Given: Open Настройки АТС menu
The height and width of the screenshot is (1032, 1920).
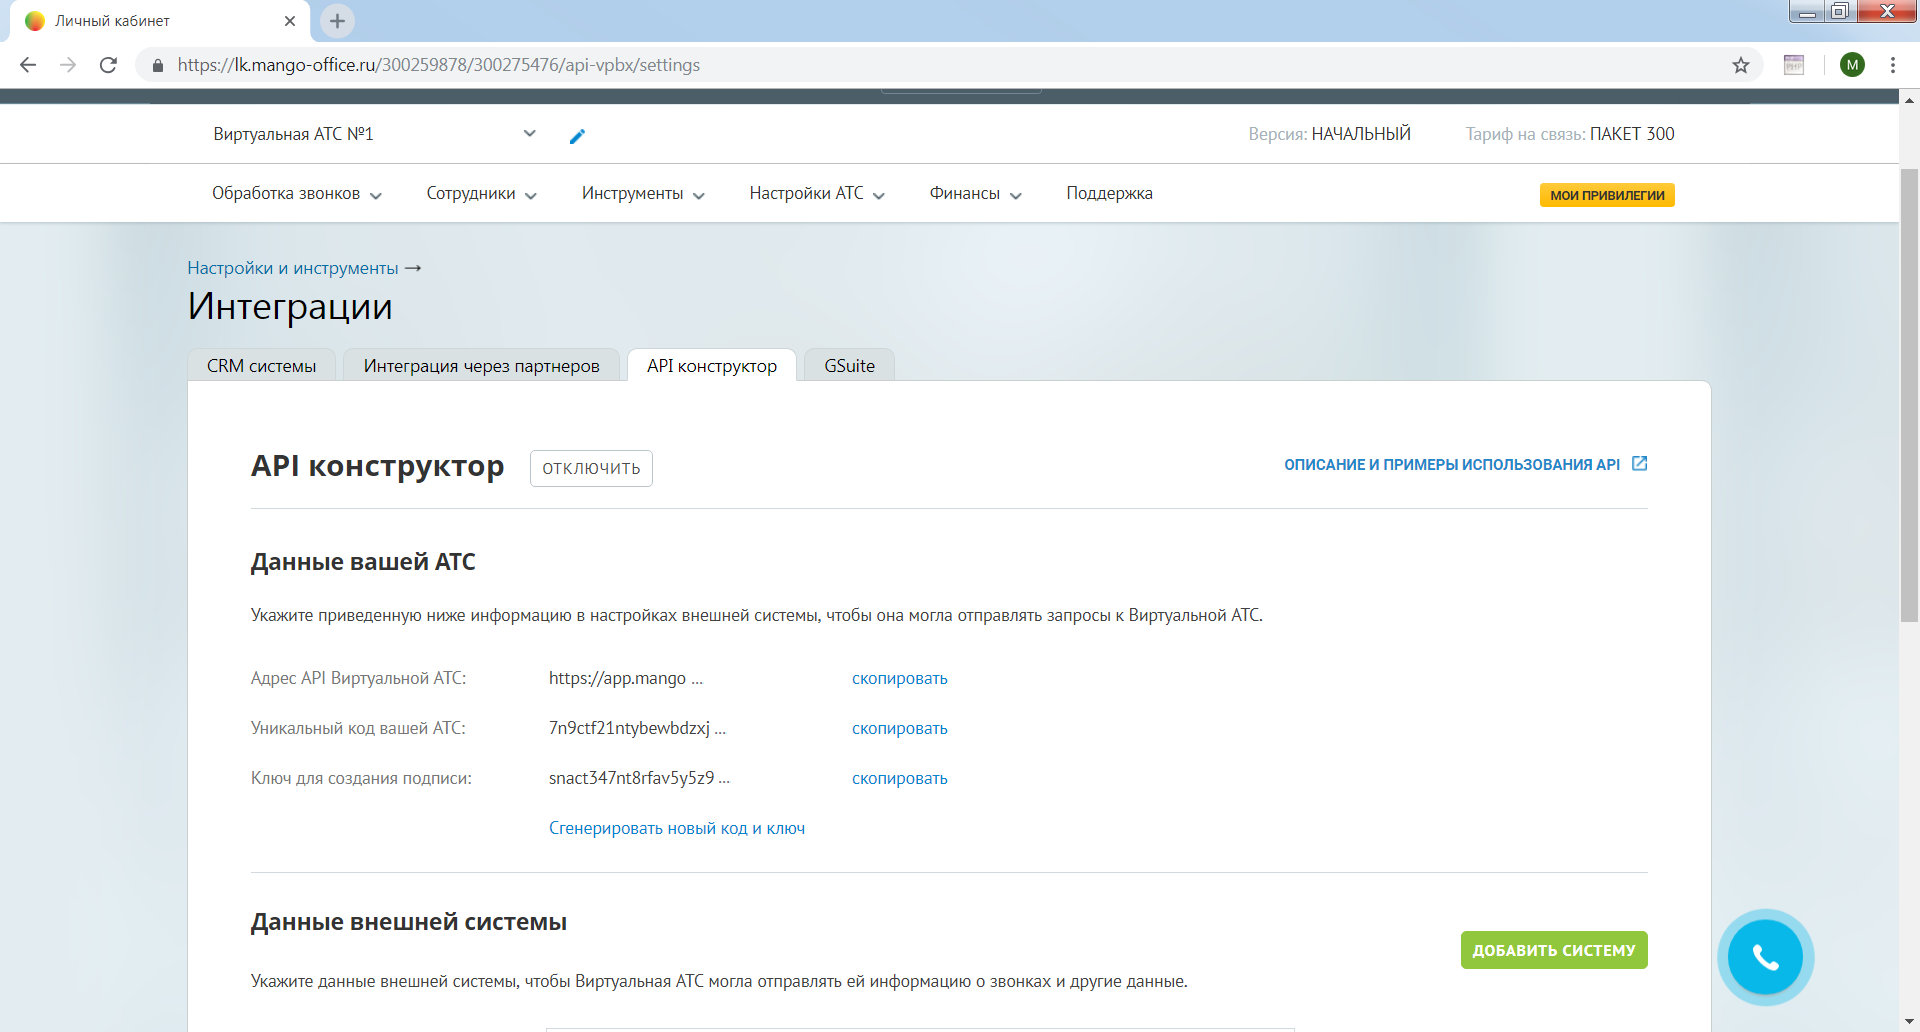Looking at the screenshot, I should pyautogui.click(x=817, y=194).
